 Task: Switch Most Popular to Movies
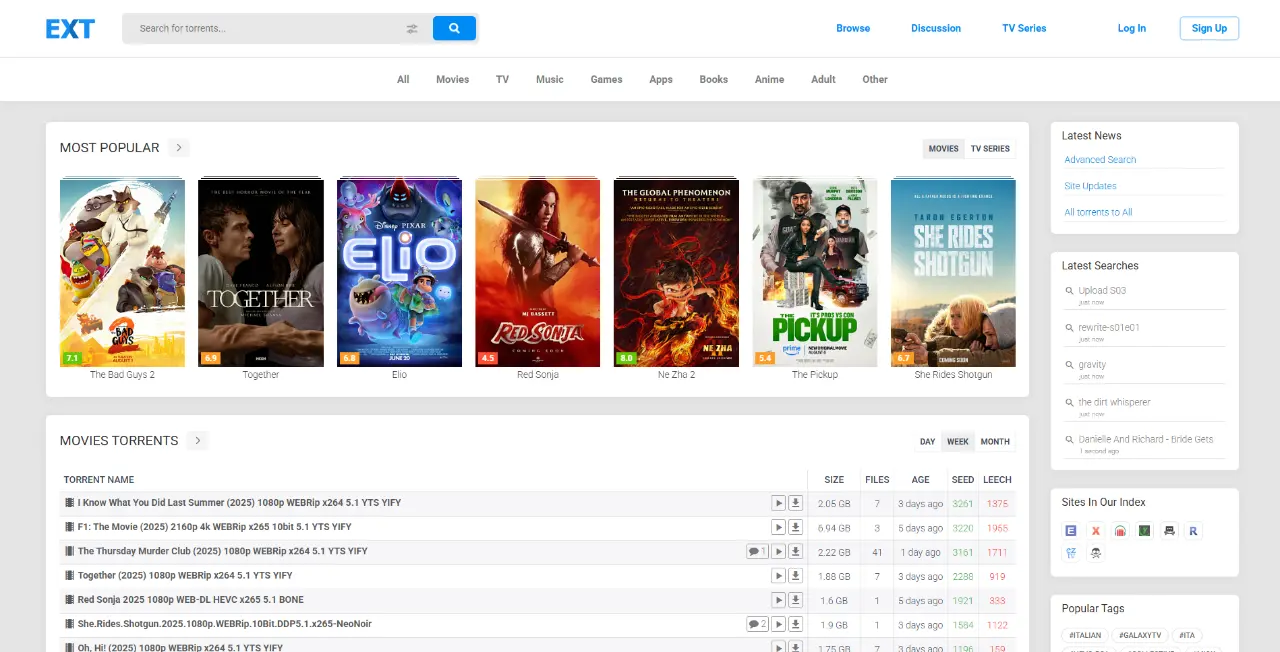(x=943, y=149)
